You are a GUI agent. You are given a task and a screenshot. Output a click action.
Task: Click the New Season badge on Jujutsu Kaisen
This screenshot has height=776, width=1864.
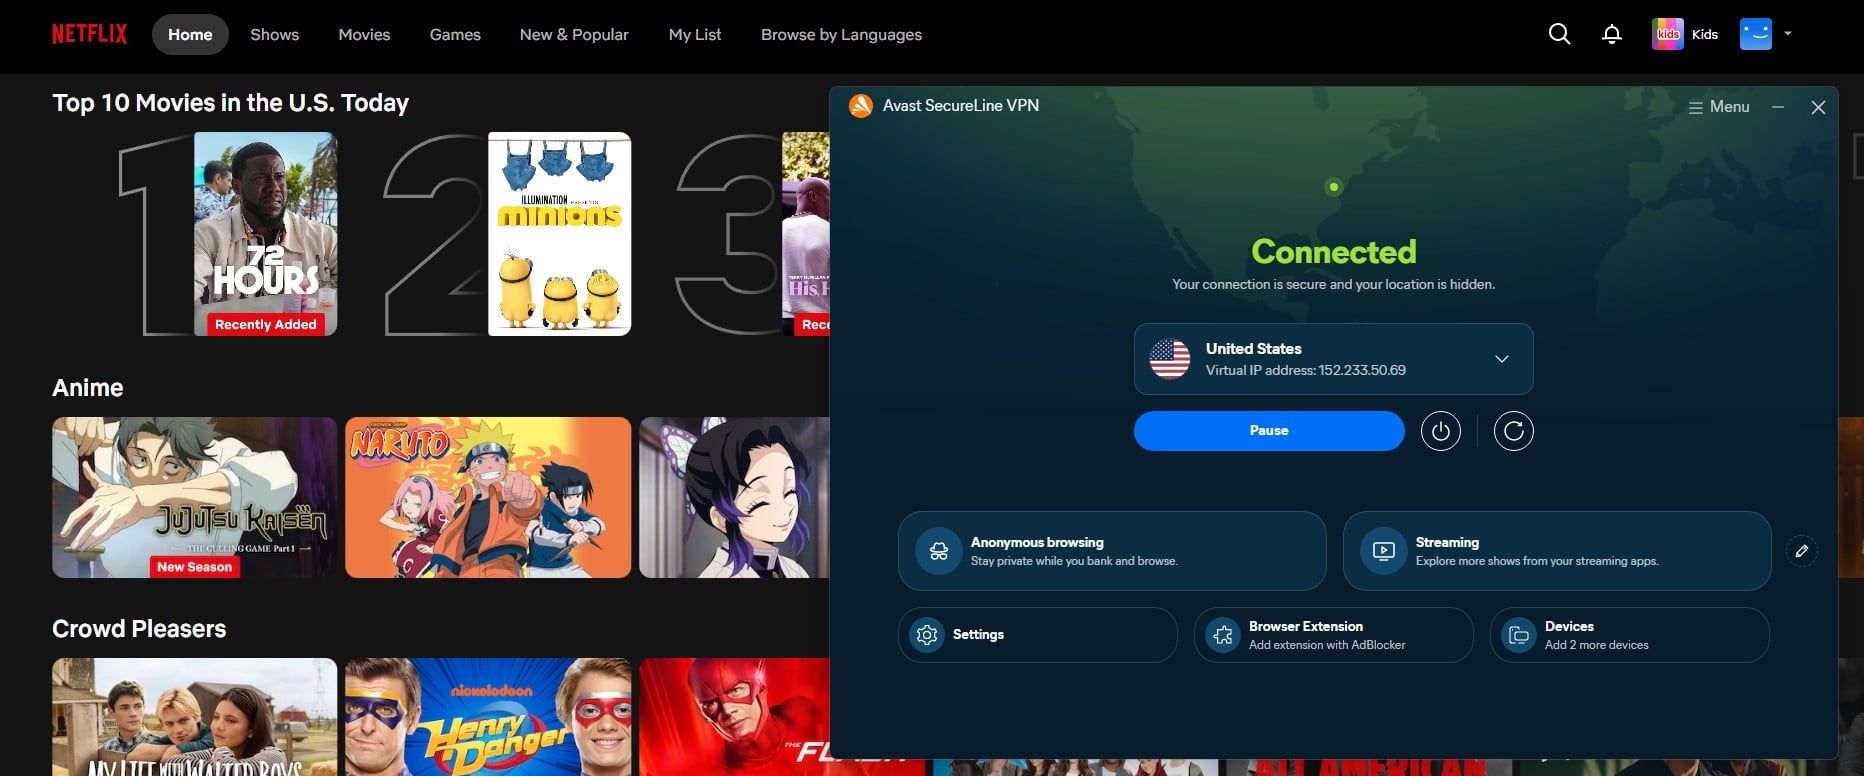pyautogui.click(x=194, y=567)
